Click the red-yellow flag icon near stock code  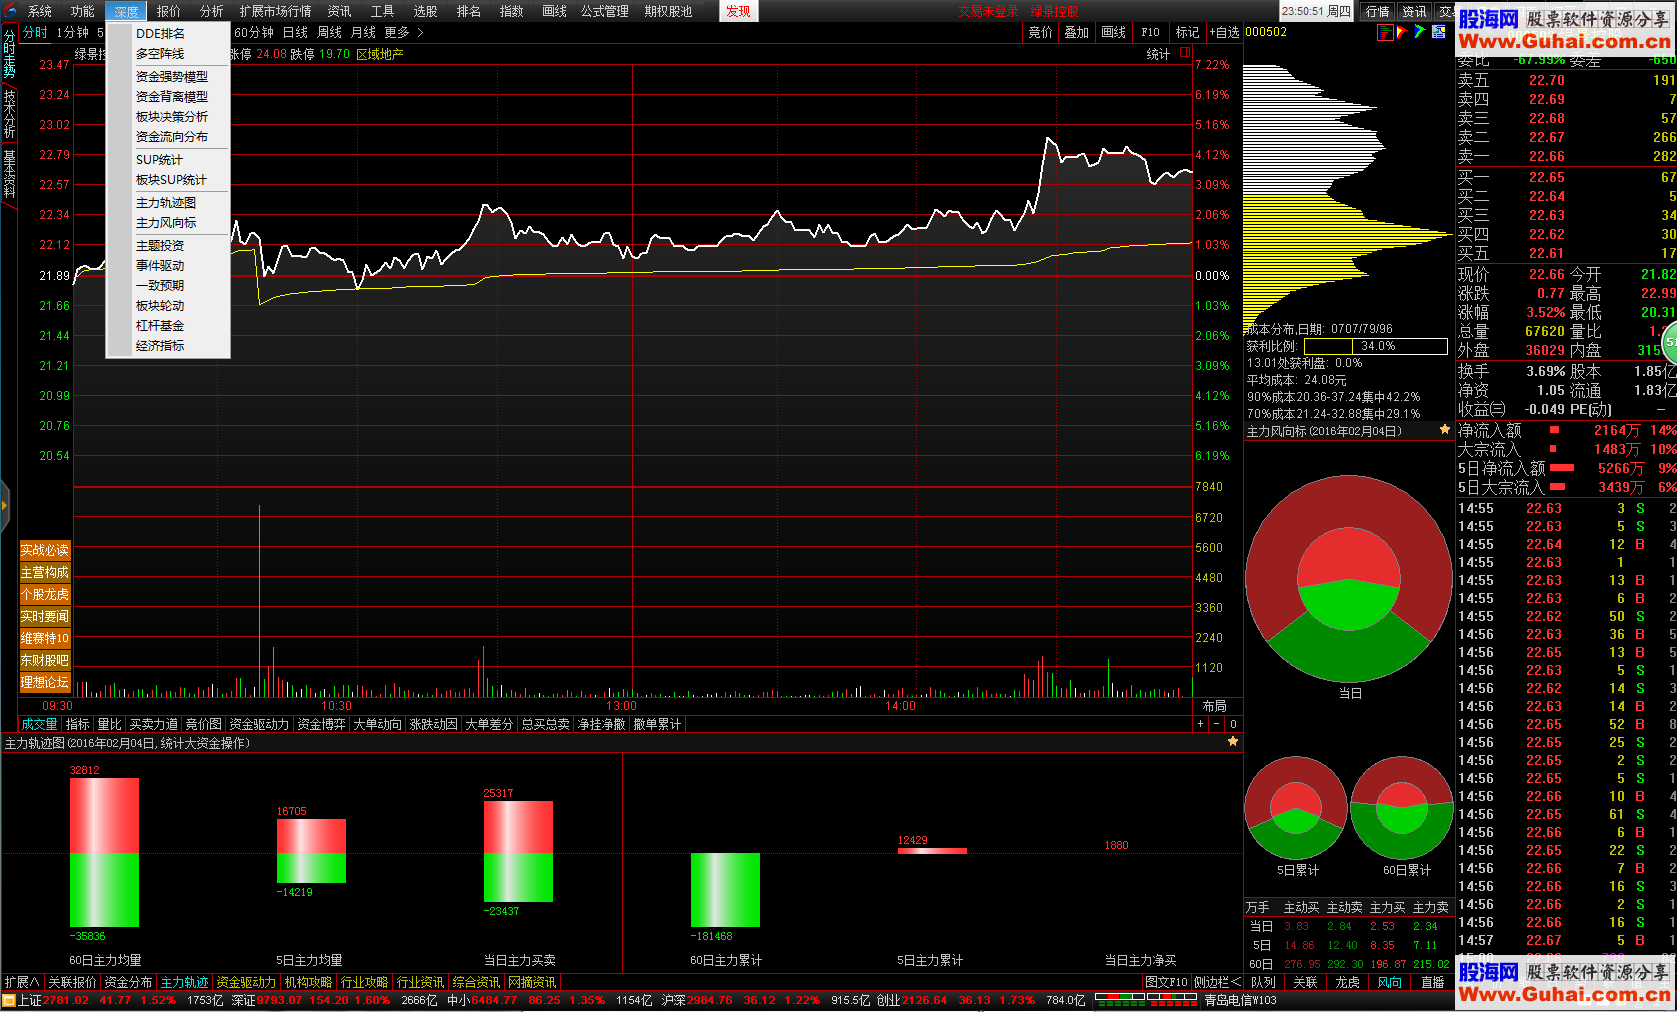[1402, 32]
